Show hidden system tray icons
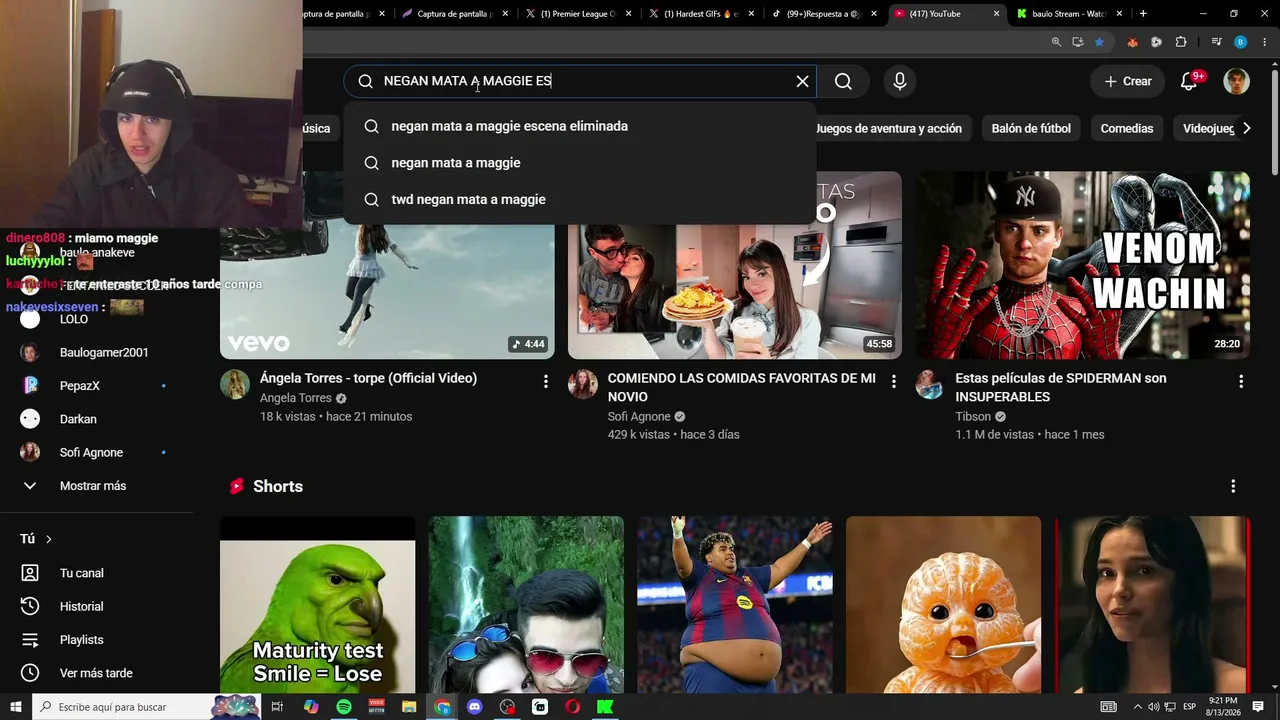 coord(1138,707)
